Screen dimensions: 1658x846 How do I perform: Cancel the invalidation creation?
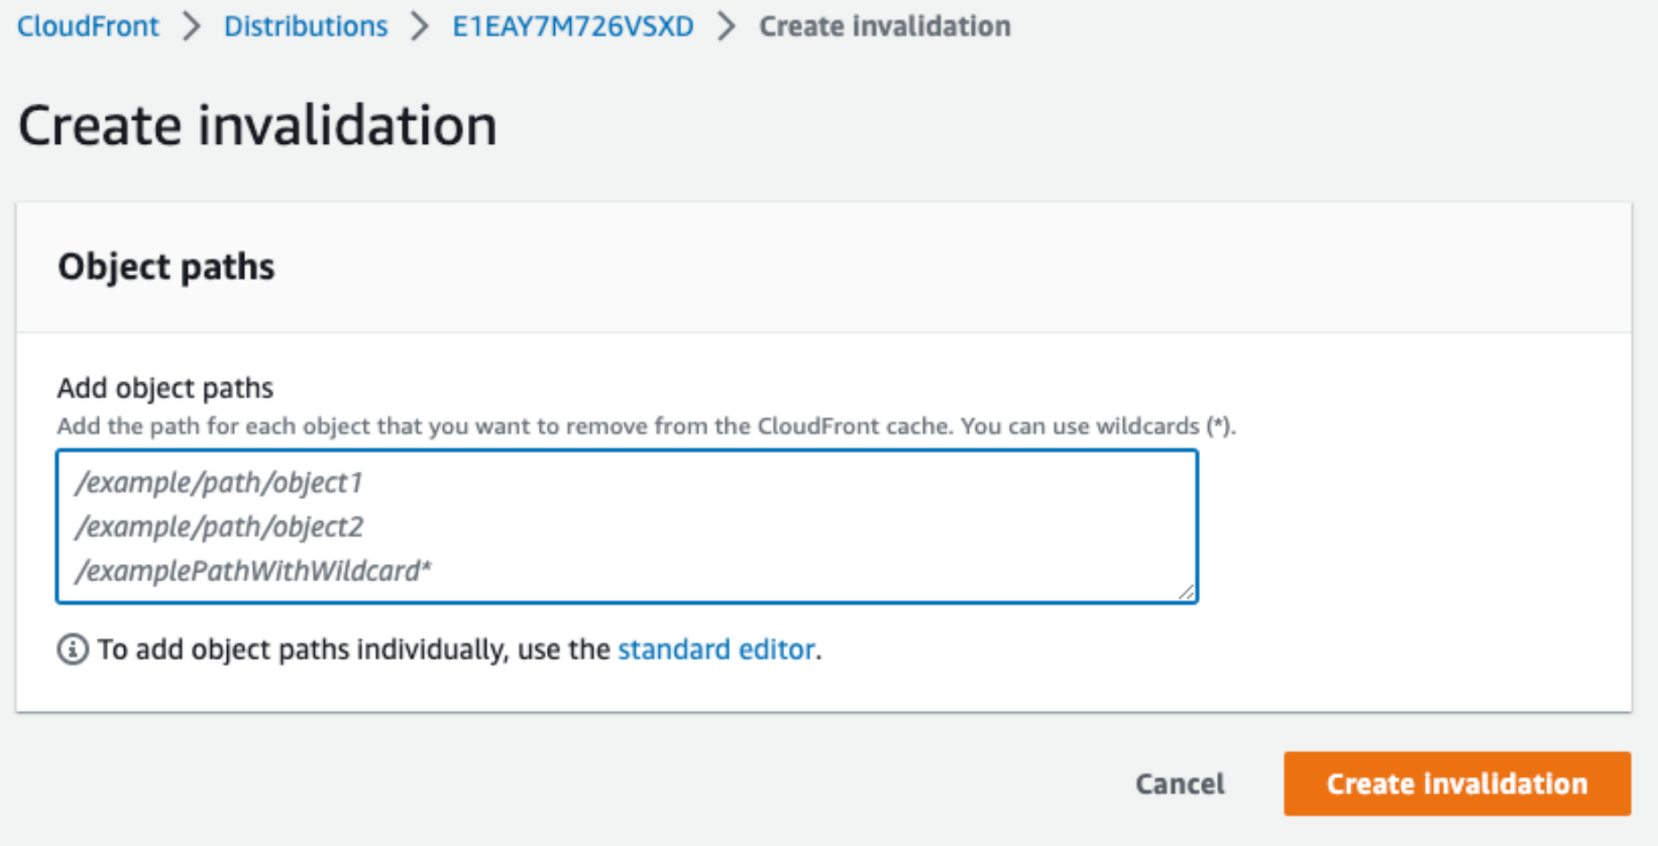click(x=1180, y=784)
